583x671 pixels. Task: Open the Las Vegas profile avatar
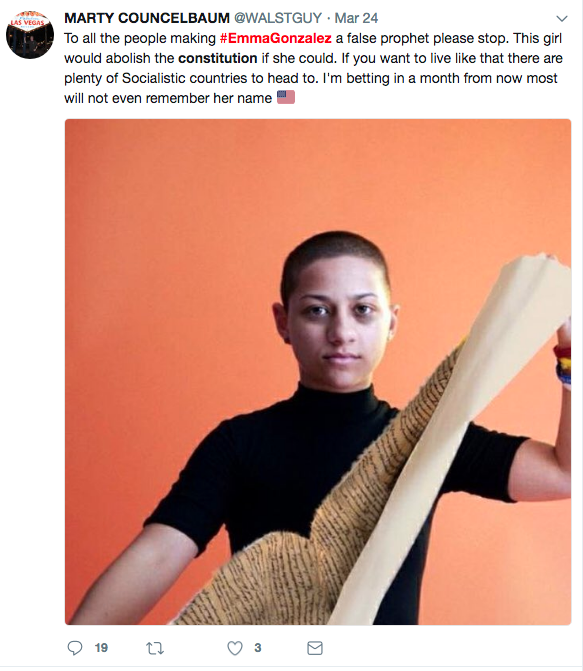[x=30, y=35]
